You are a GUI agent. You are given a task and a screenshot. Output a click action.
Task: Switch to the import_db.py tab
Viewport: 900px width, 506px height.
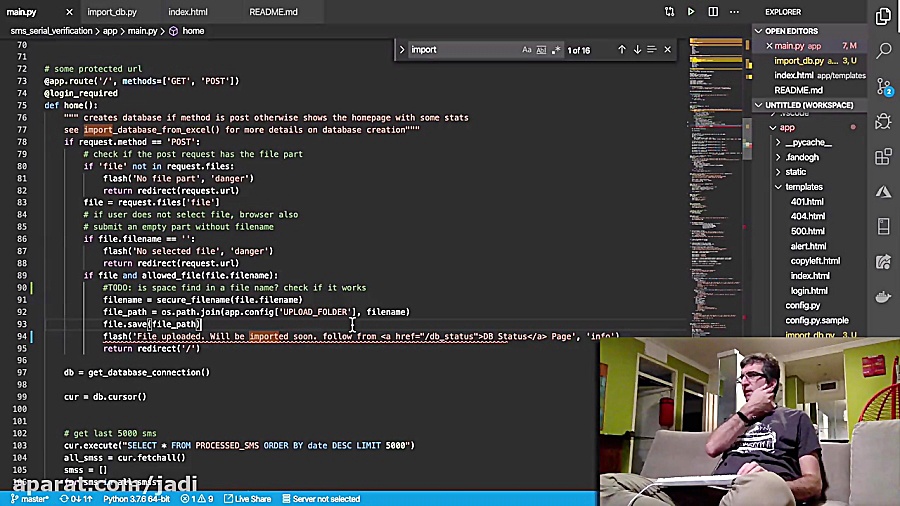(x=113, y=12)
